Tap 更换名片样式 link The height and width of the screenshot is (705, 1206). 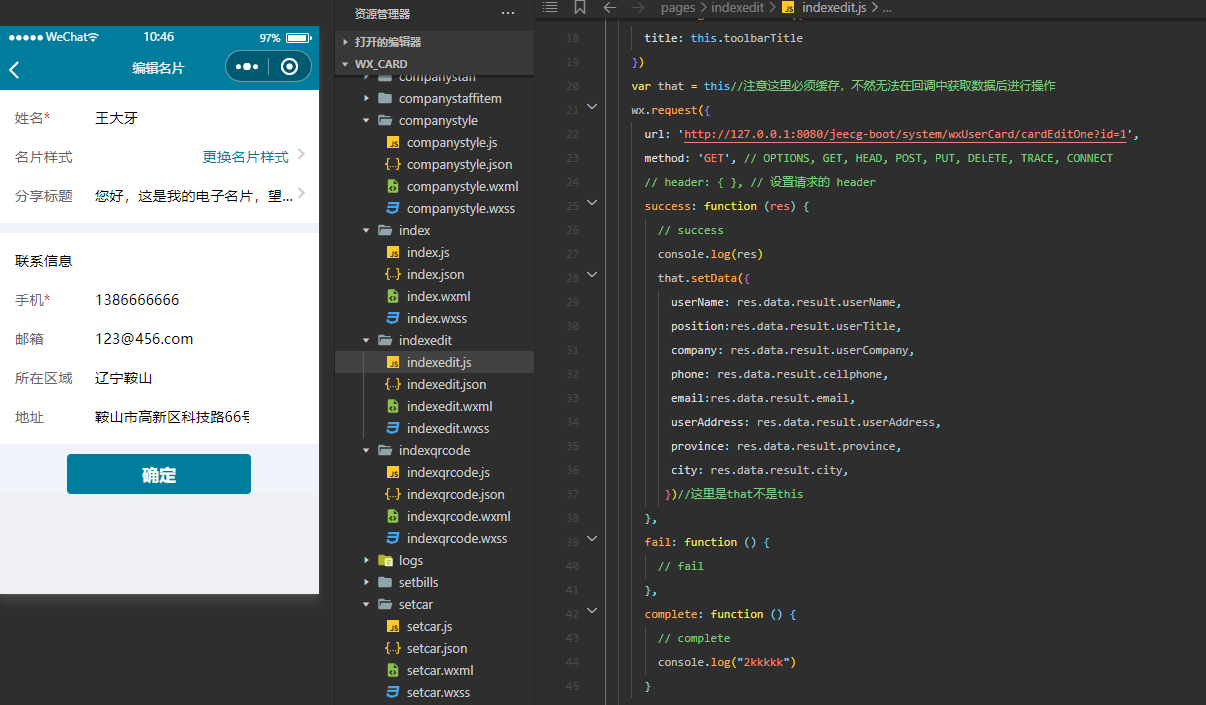point(245,157)
